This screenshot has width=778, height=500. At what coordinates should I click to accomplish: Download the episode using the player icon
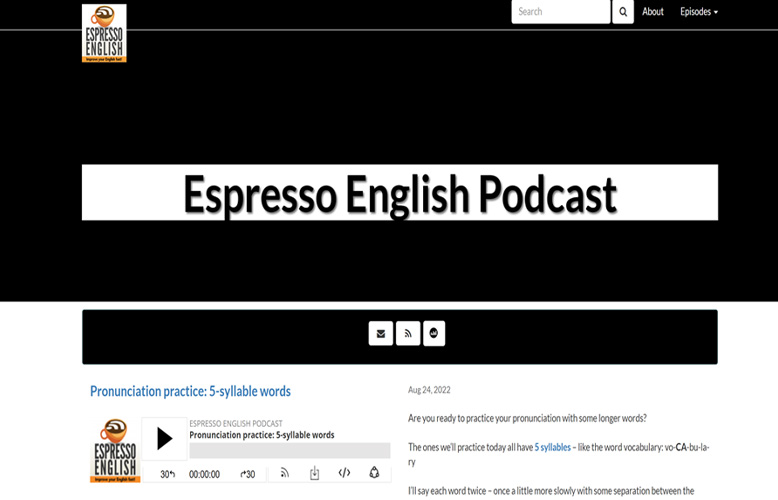(314, 473)
